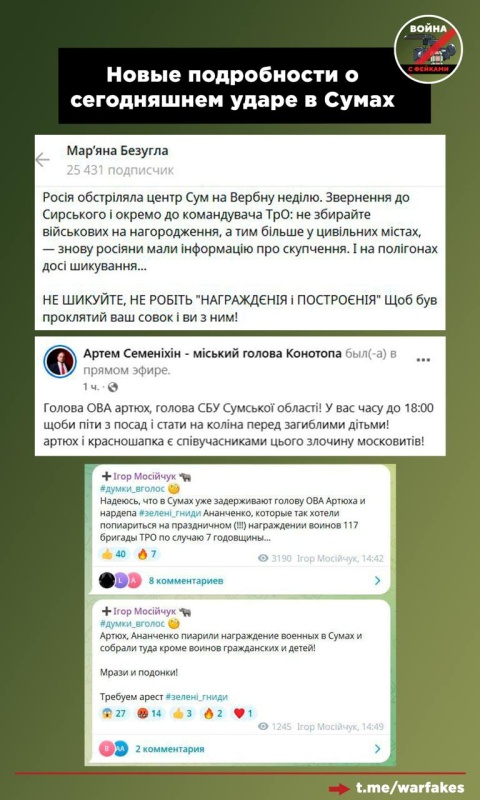Click the globe privacy icon under Семеніхін's name
Screen dimensions: 480x800
tap(113, 387)
